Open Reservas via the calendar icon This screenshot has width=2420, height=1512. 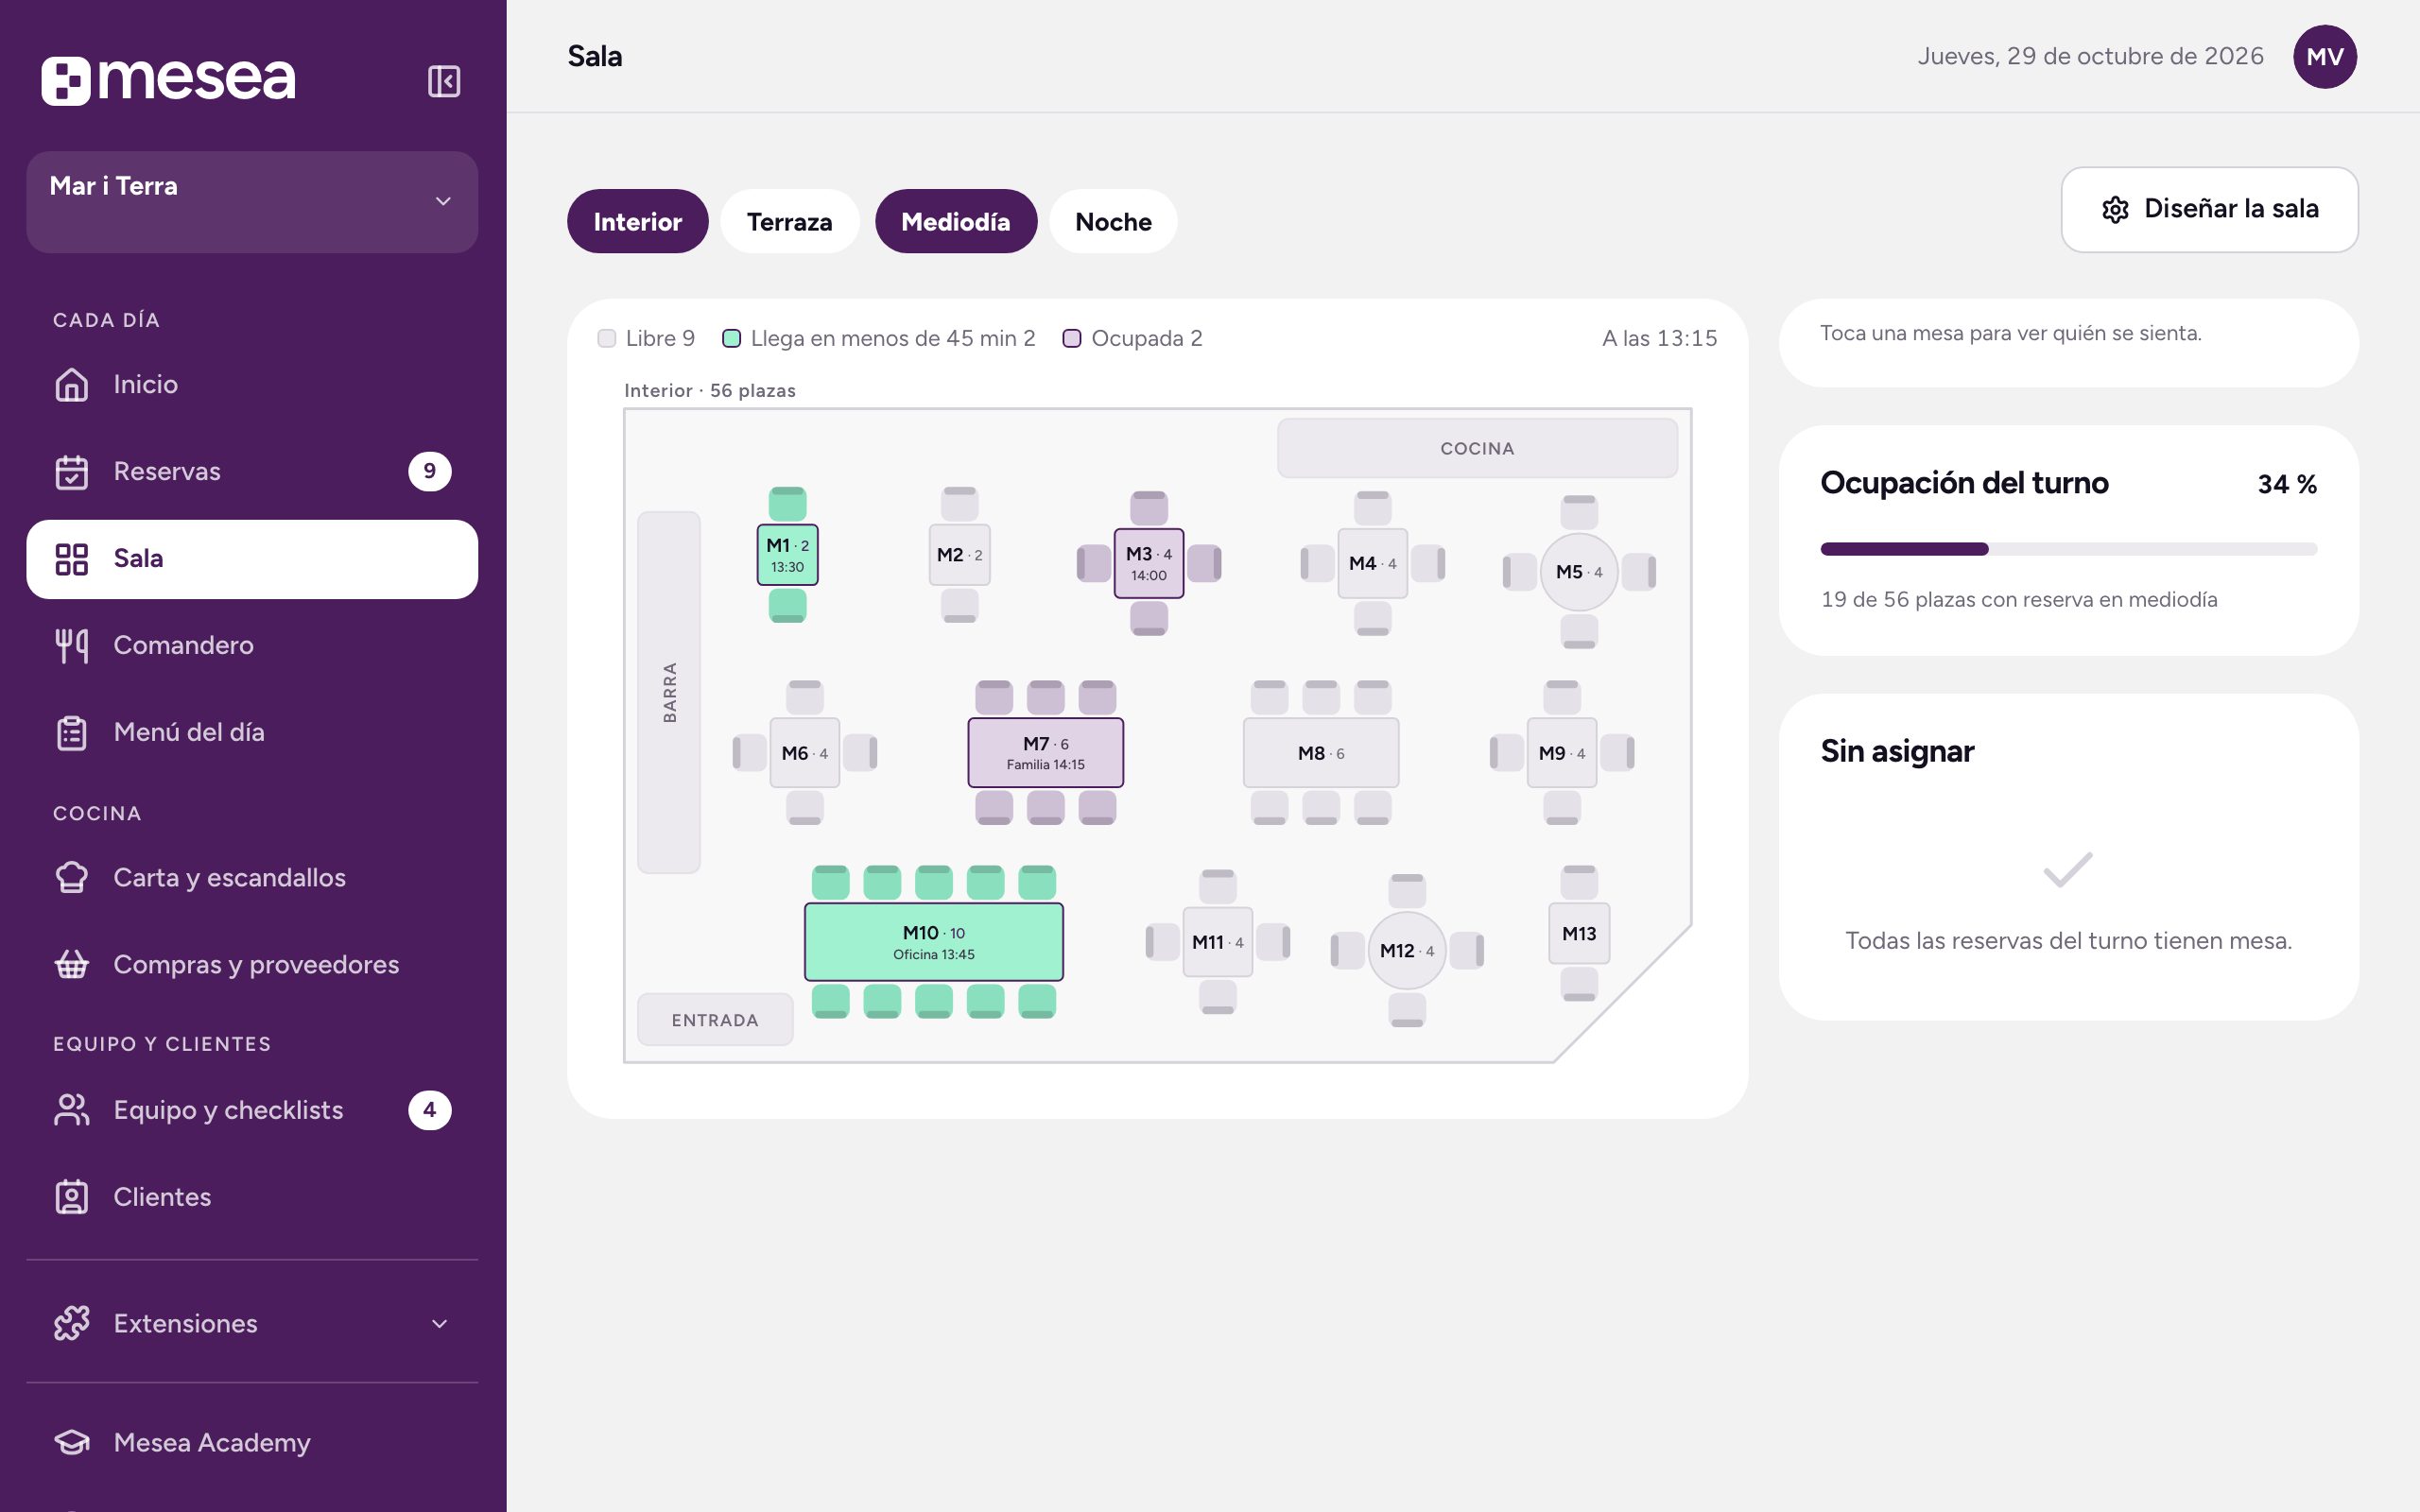point(72,472)
